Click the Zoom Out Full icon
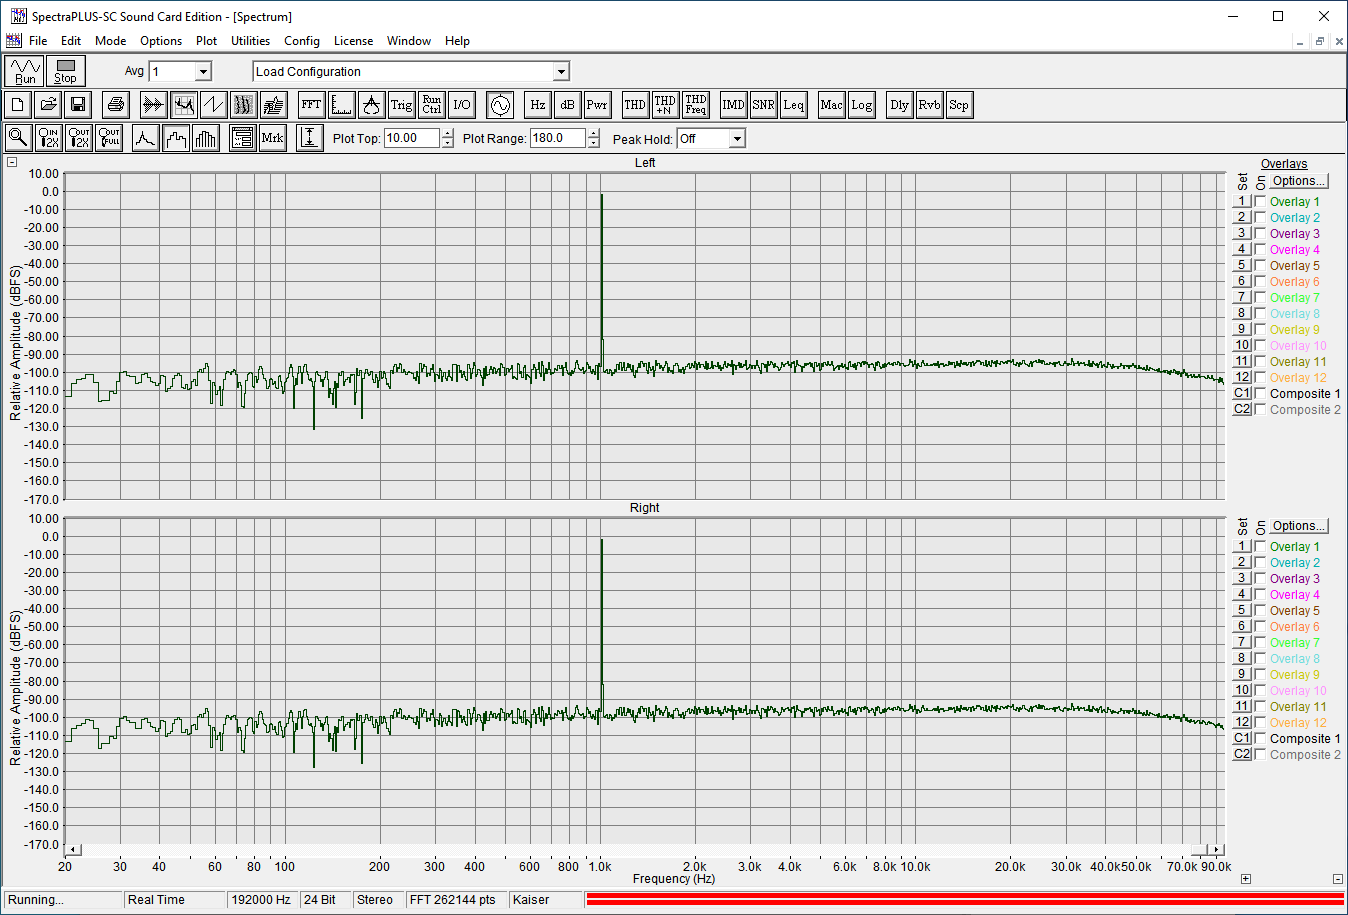Screen dimensions: 1348x915 tap(109, 138)
